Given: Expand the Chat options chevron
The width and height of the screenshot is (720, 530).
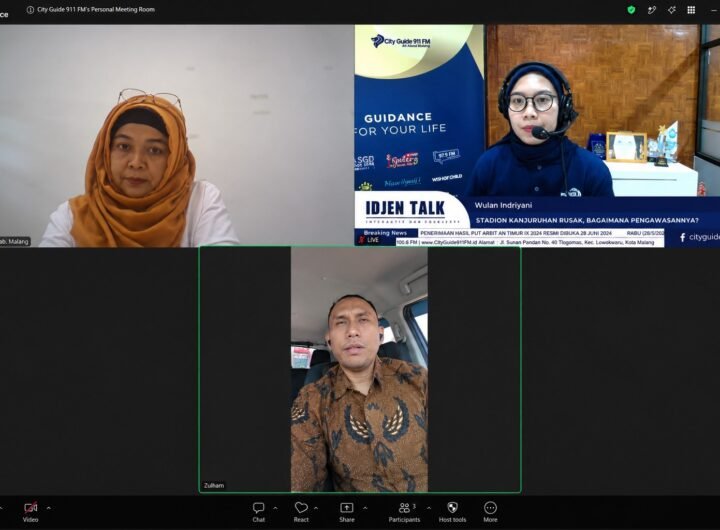Looking at the screenshot, I should 276,508.
